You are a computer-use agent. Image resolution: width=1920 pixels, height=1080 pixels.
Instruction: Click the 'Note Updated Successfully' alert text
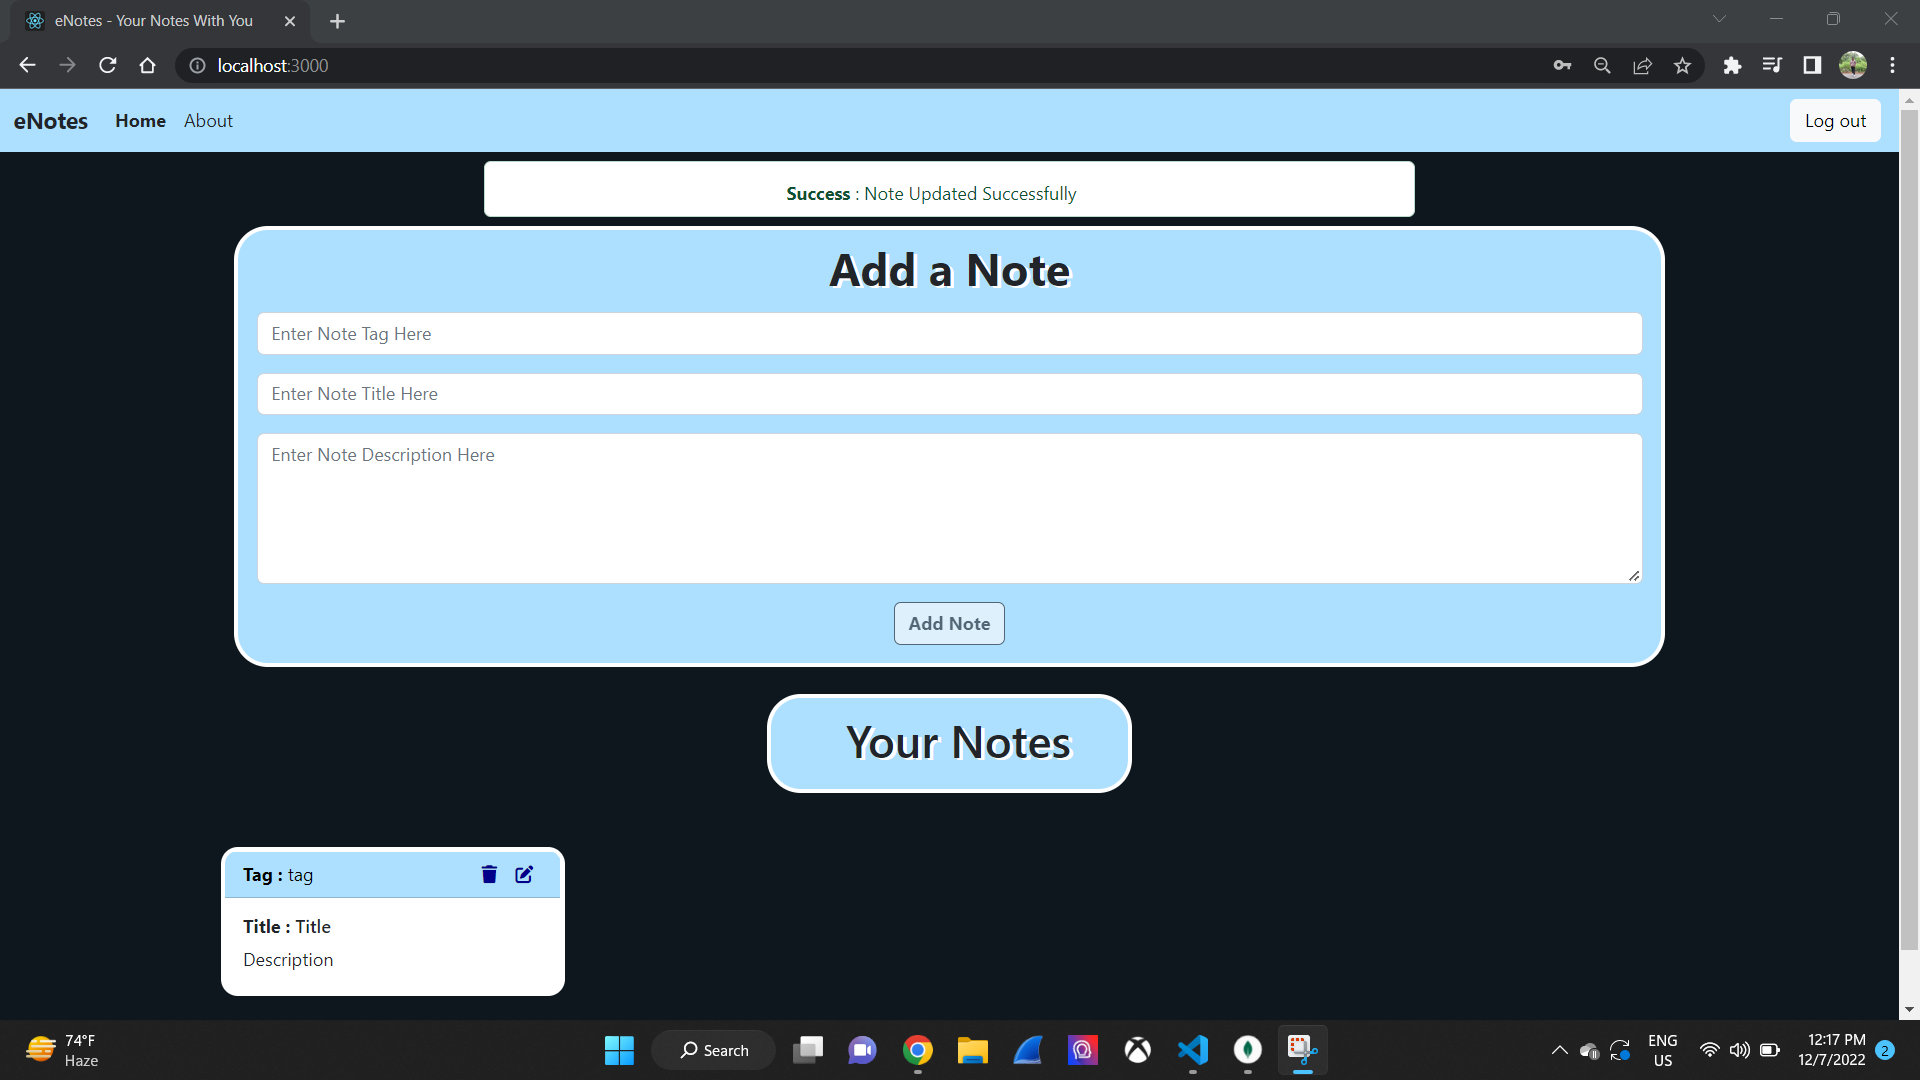pyautogui.click(x=970, y=194)
